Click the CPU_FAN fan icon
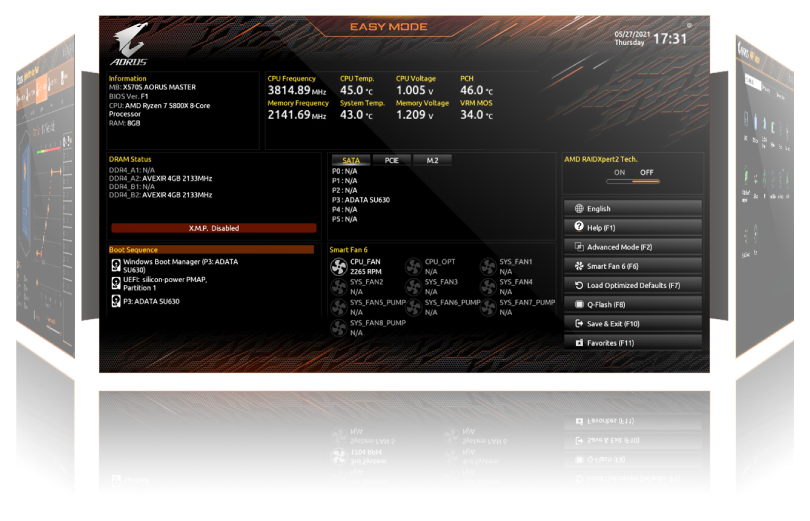810x521 pixels. [339, 266]
